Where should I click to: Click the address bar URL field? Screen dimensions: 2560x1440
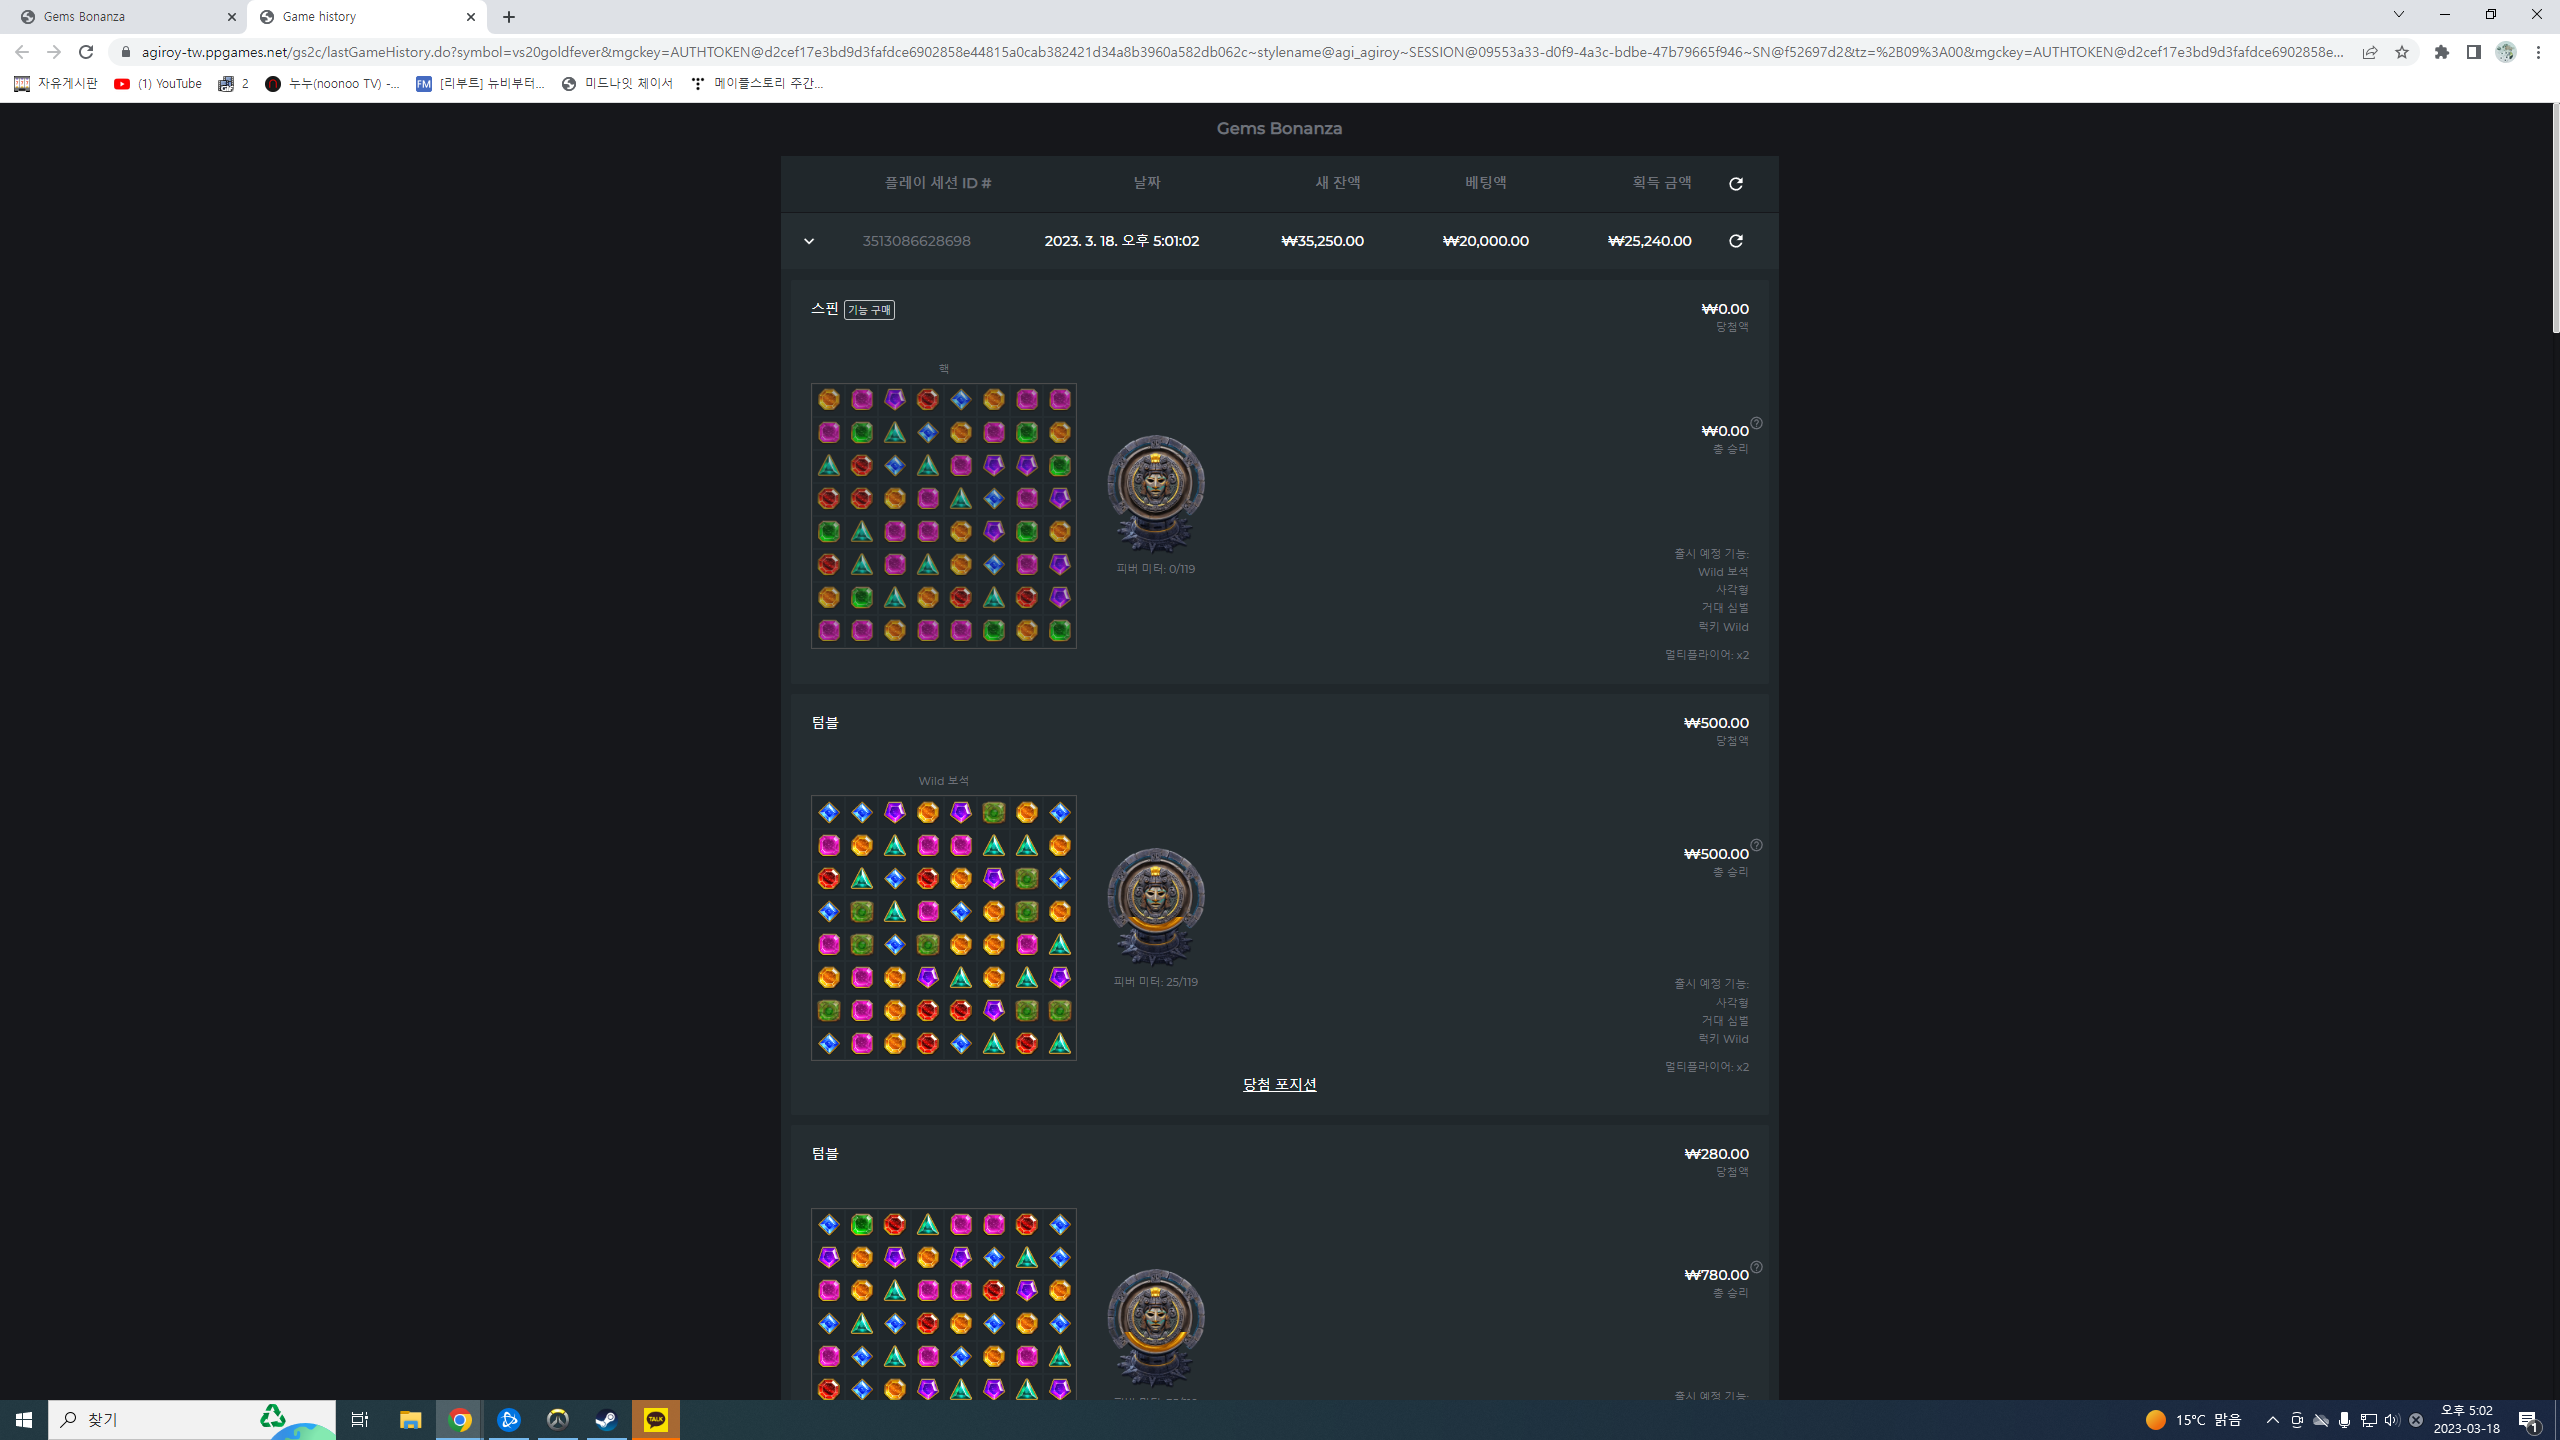1240,52
